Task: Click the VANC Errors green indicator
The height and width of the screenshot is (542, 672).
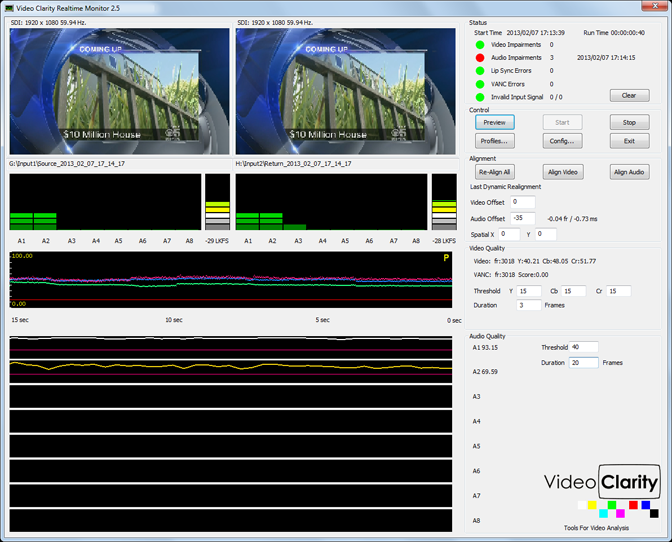Action: pos(481,84)
